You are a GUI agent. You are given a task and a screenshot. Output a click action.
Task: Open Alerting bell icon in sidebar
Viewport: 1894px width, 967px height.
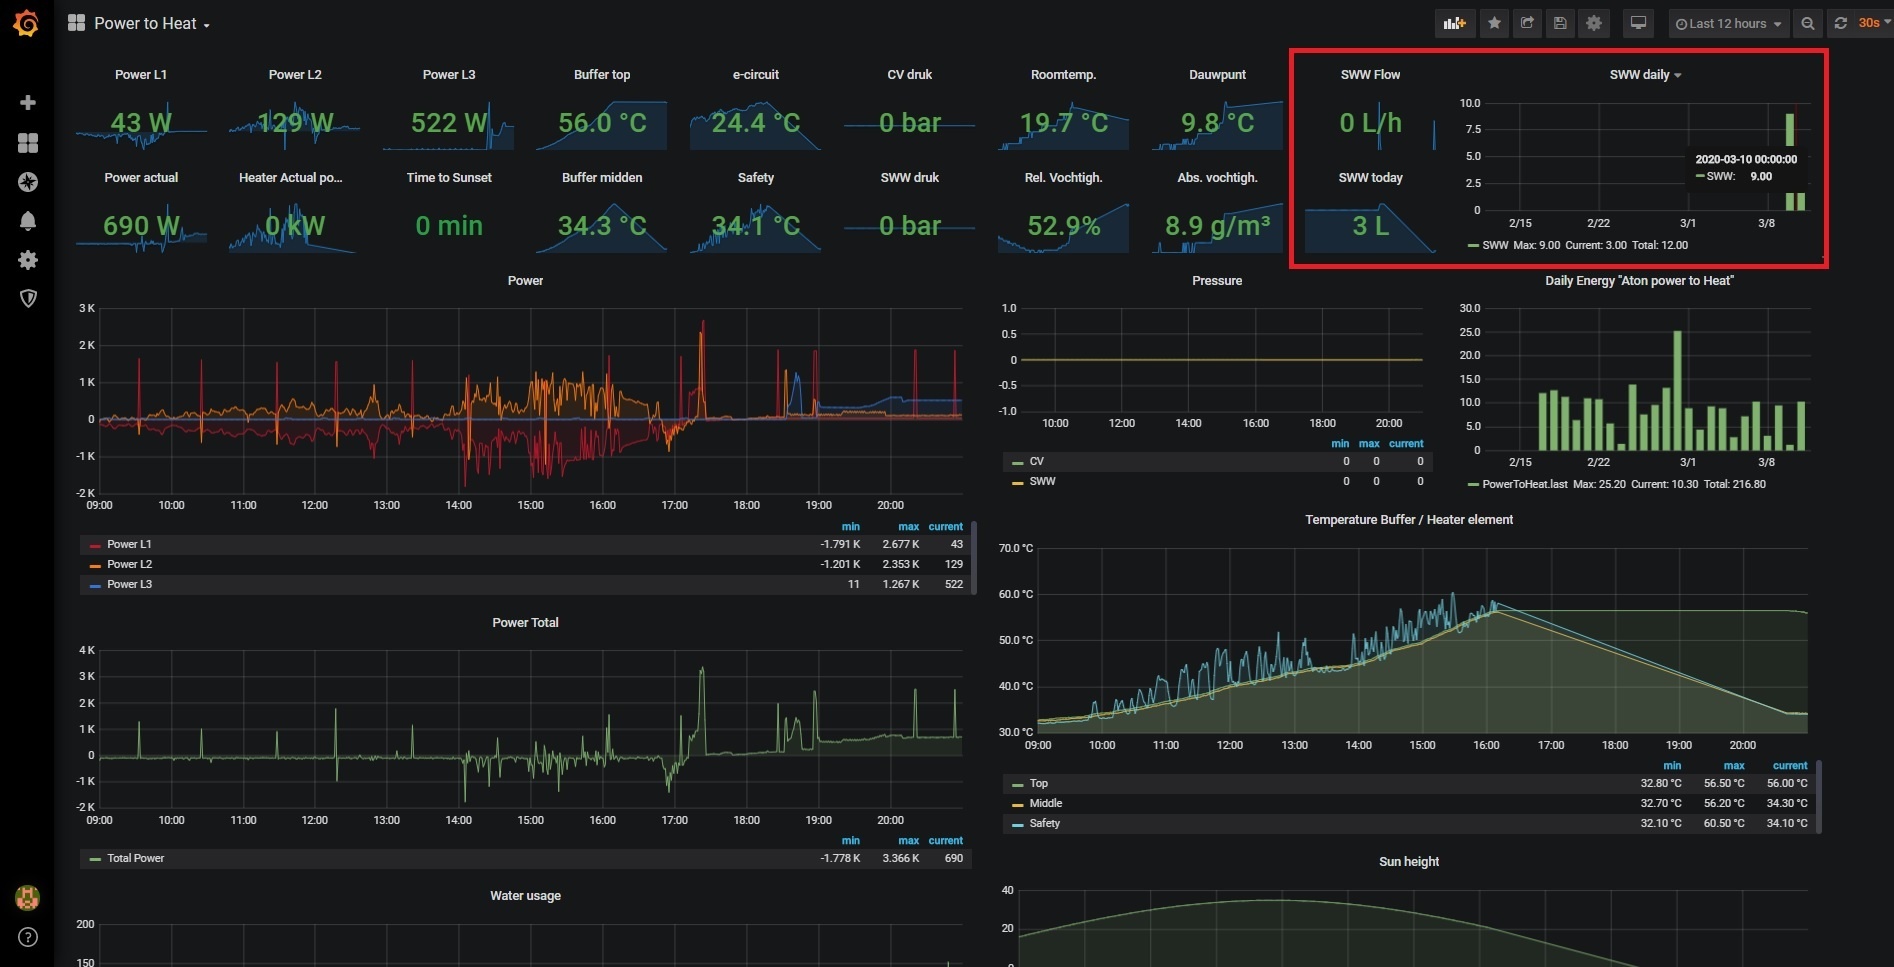28,221
